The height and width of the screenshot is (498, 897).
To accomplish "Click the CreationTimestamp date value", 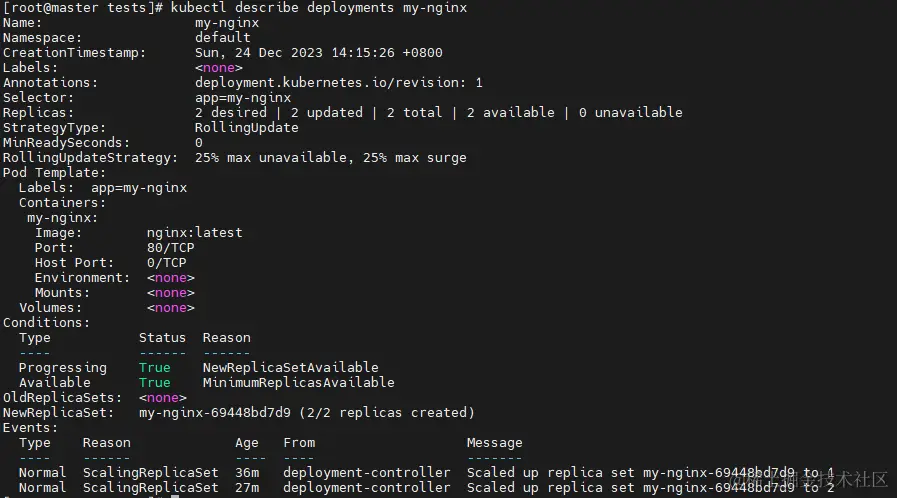I will point(319,53).
